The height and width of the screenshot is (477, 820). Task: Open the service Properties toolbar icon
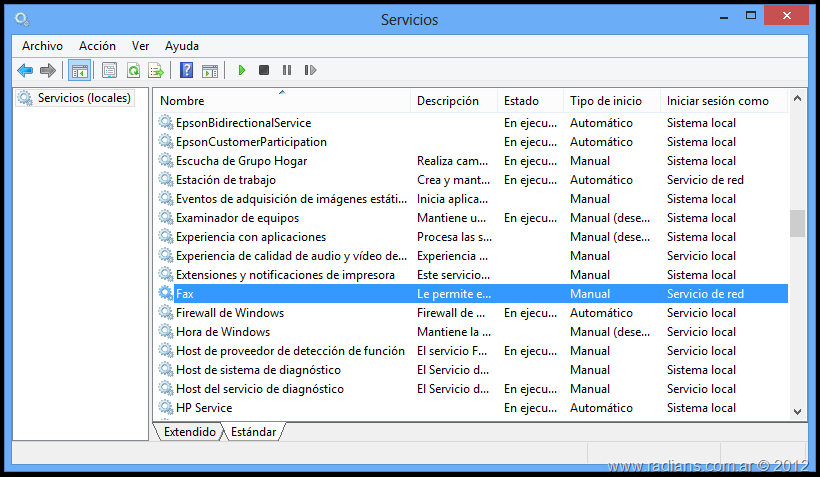point(109,70)
